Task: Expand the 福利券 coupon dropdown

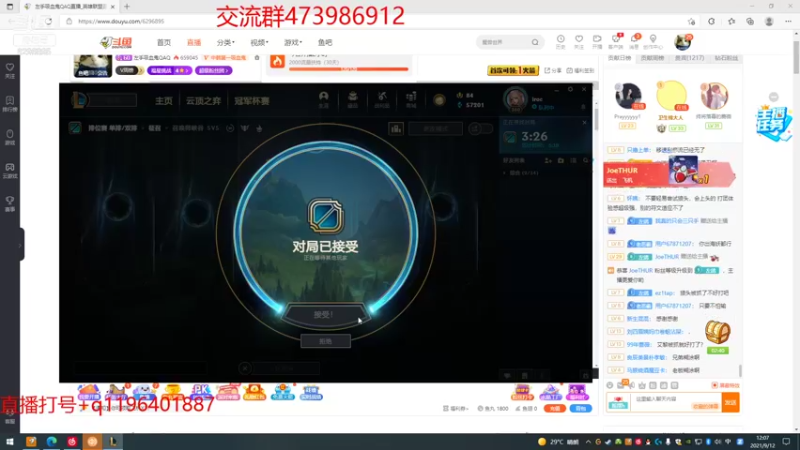Action: coord(456,409)
